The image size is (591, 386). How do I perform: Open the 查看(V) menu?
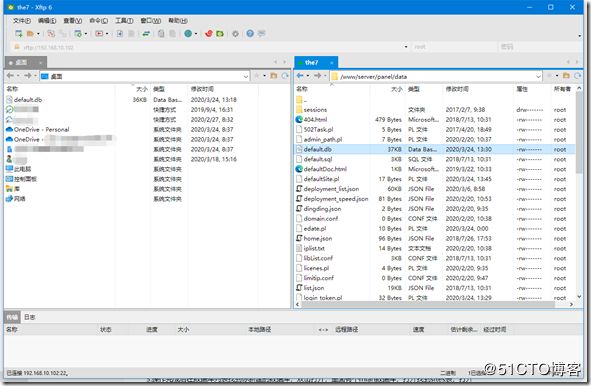point(72,20)
